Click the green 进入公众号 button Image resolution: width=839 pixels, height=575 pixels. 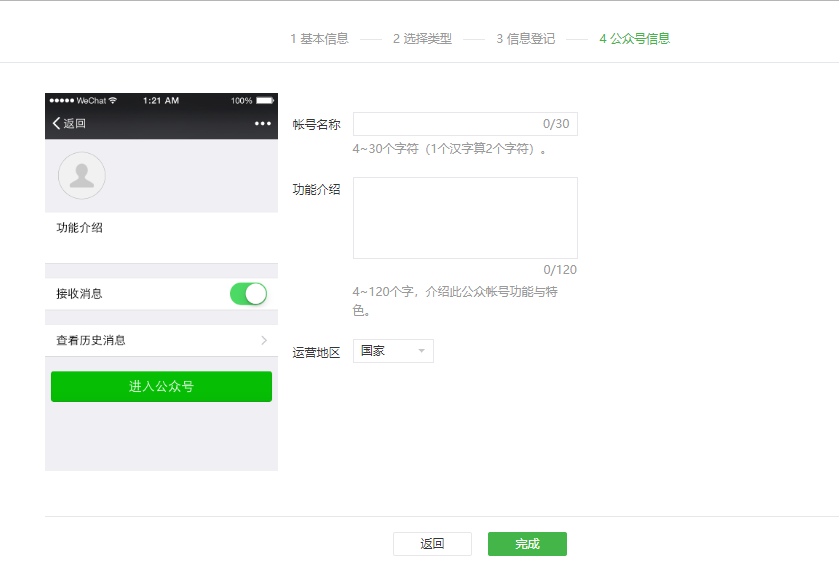tap(161, 386)
